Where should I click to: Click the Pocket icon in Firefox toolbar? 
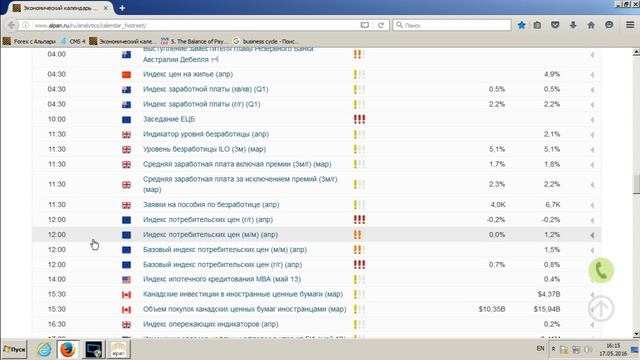coord(555,25)
